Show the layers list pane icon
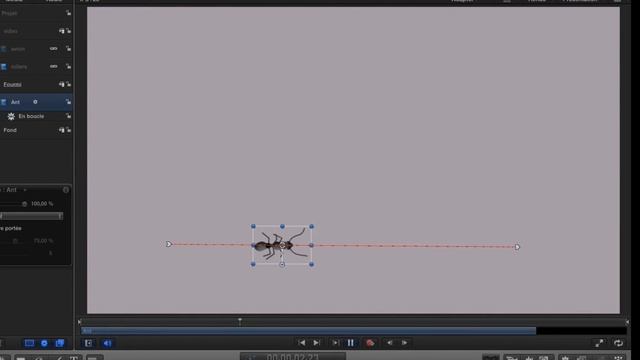 tap(29, 343)
